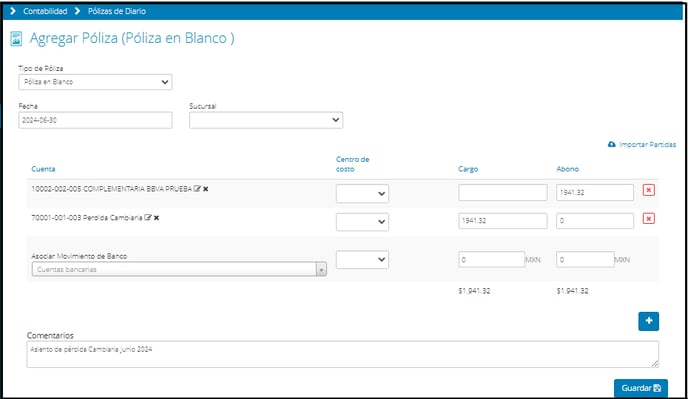The width and height of the screenshot is (688, 399).
Task: Click the Abono field in the Perdida Cambiaria row
Action: tap(595, 221)
